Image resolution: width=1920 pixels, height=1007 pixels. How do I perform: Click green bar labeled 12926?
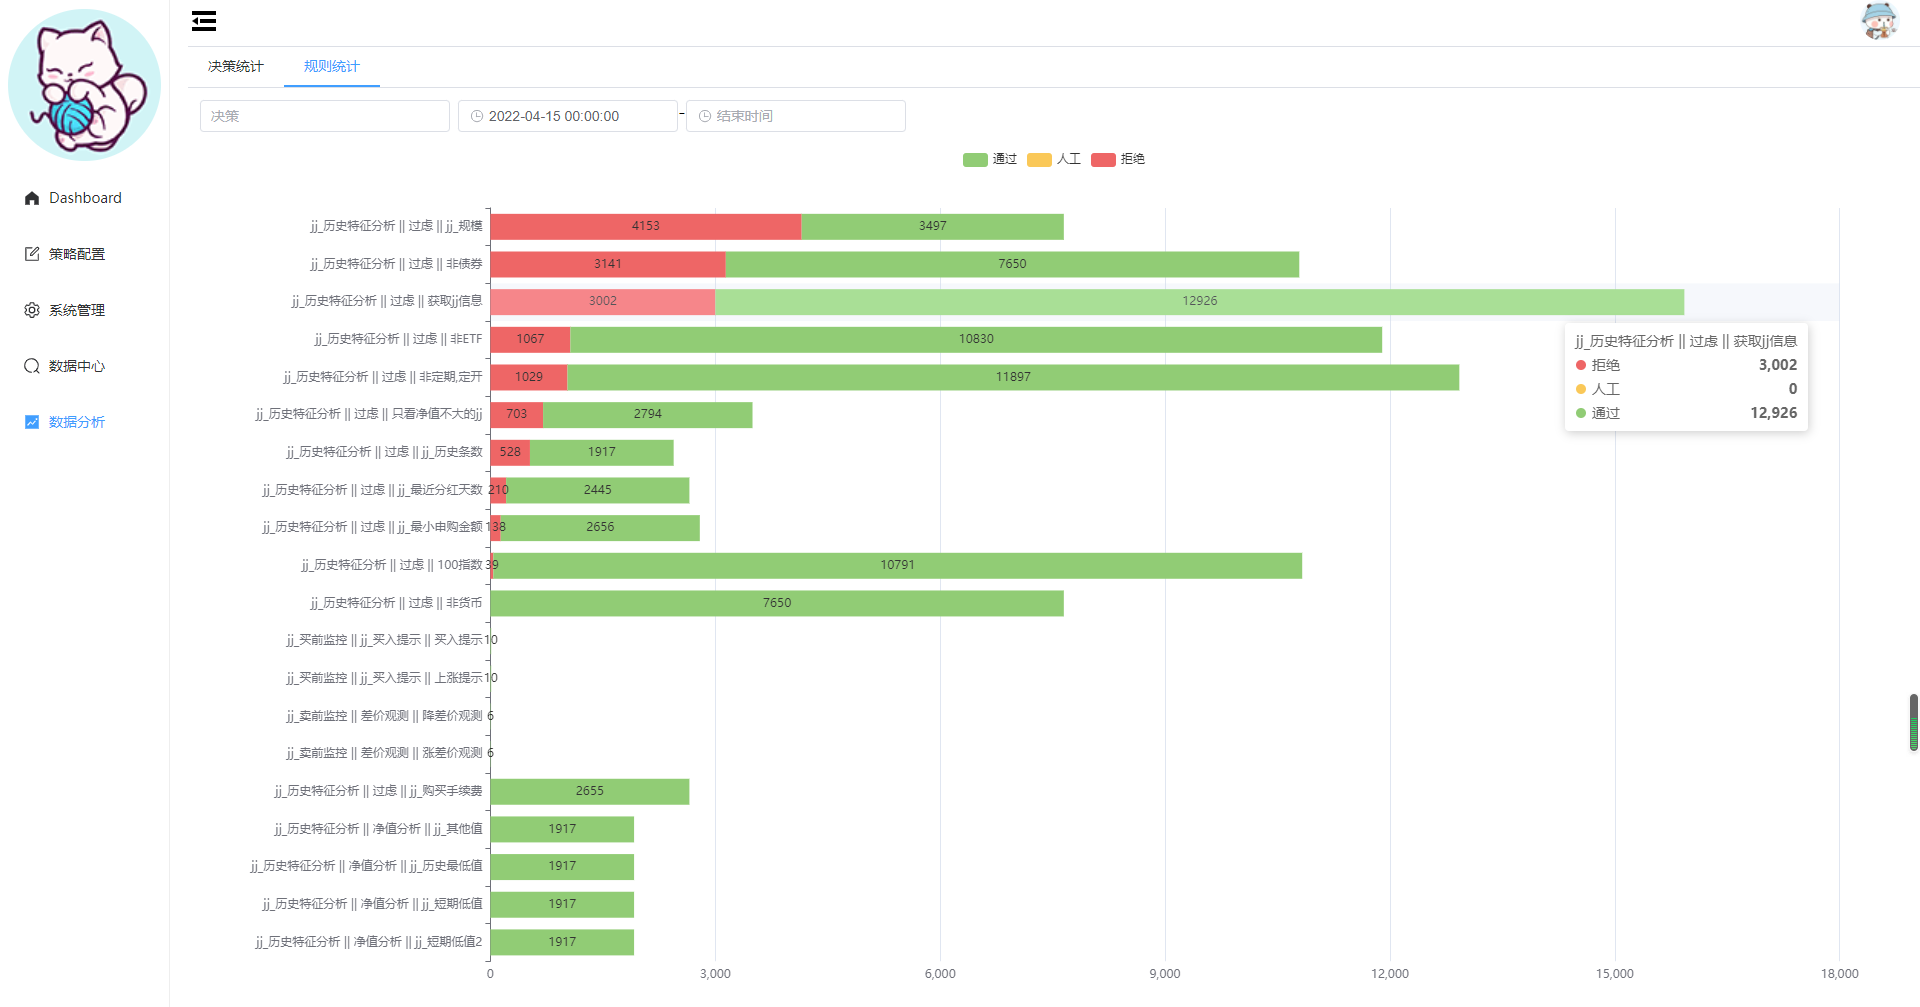pyautogui.click(x=1200, y=302)
